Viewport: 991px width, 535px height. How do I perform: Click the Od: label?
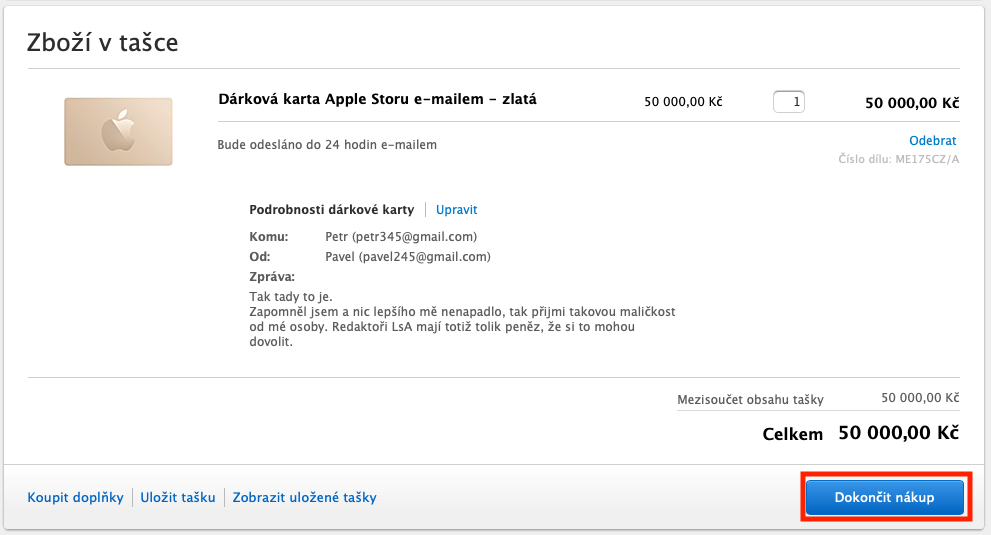pyautogui.click(x=260, y=257)
